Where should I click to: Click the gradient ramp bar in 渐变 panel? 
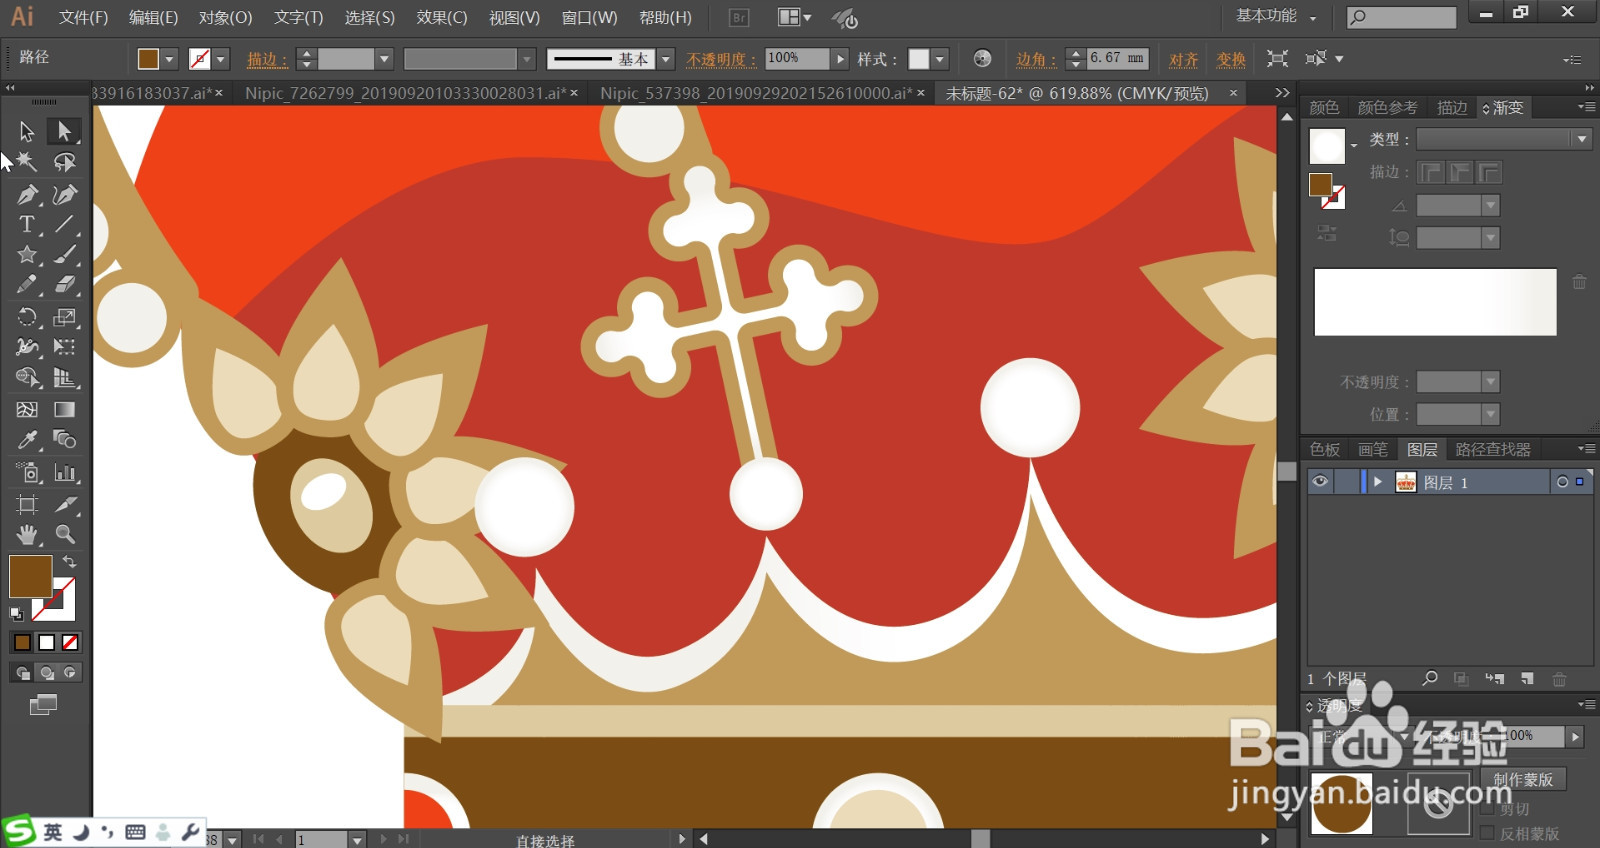pos(1435,302)
